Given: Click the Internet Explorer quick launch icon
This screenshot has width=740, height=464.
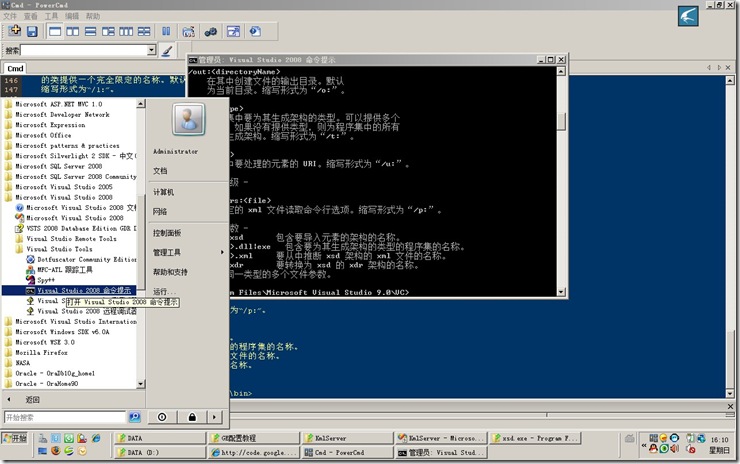Looking at the screenshot, I should tap(96, 439).
